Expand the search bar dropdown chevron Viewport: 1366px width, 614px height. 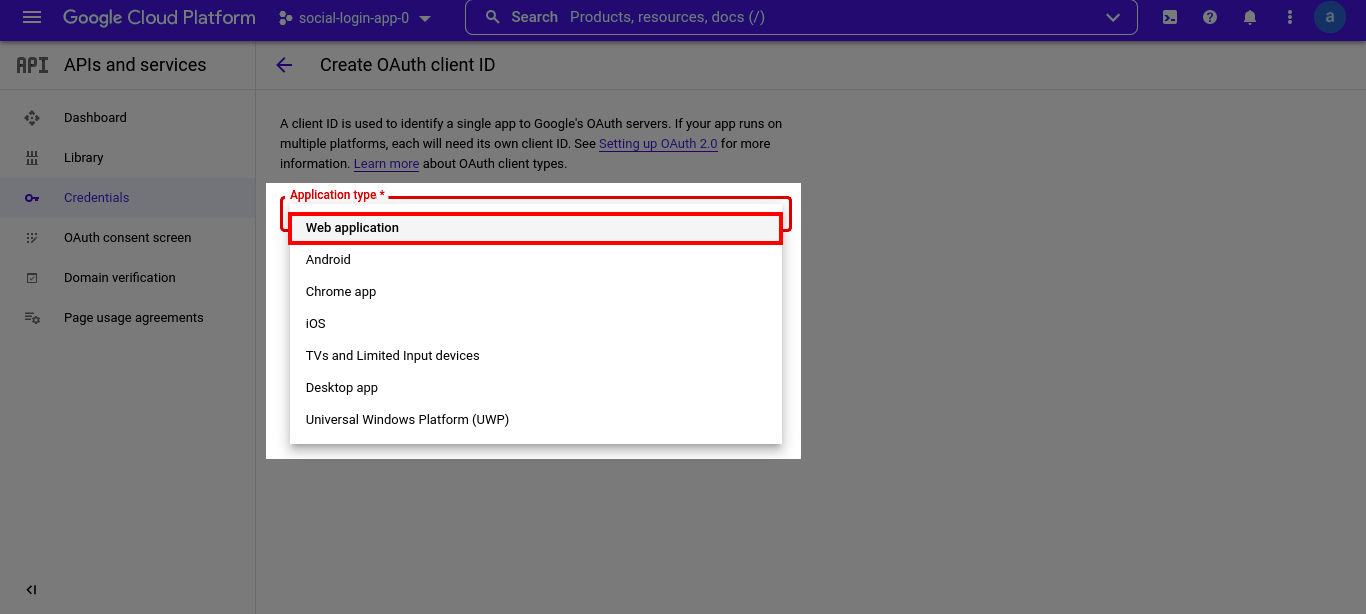point(1113,18)
